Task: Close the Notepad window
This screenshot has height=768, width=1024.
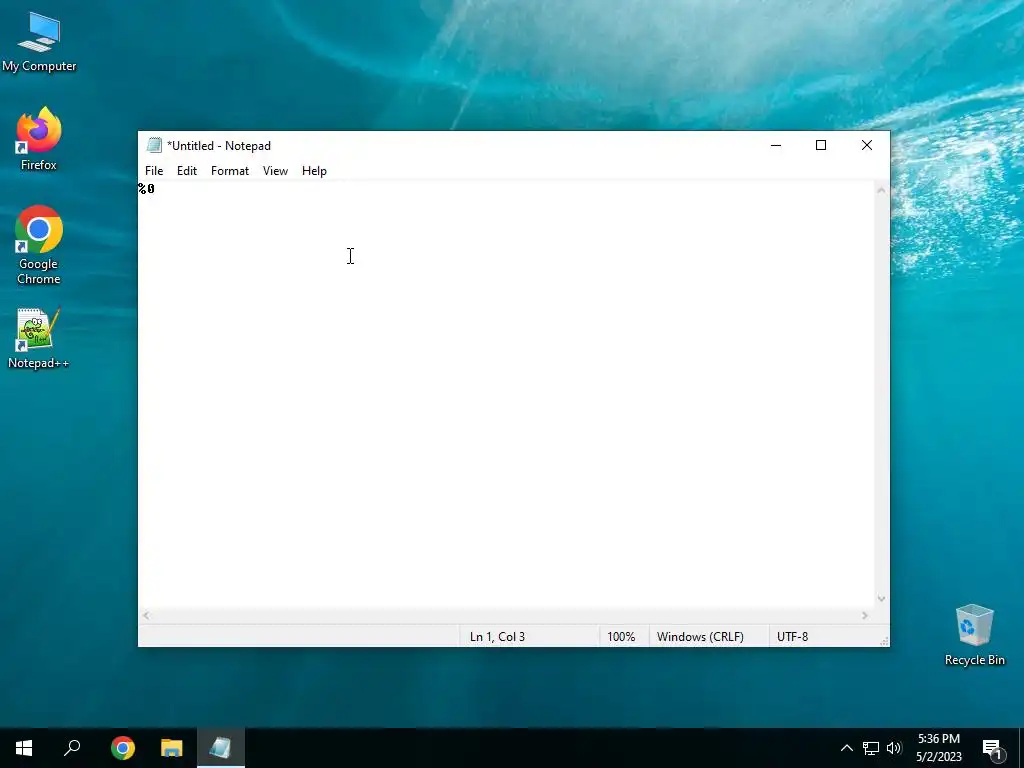Action: 867,146
